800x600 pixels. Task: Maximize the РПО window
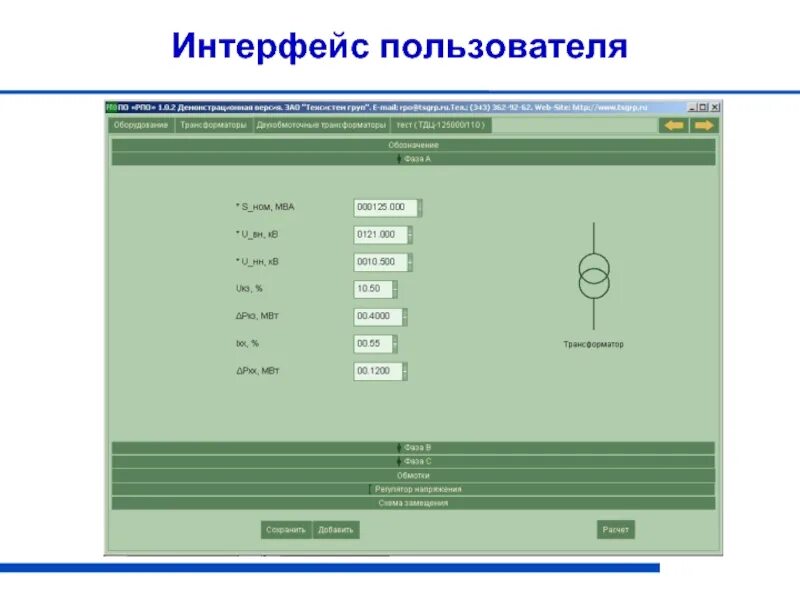click(x=703, y=107)
